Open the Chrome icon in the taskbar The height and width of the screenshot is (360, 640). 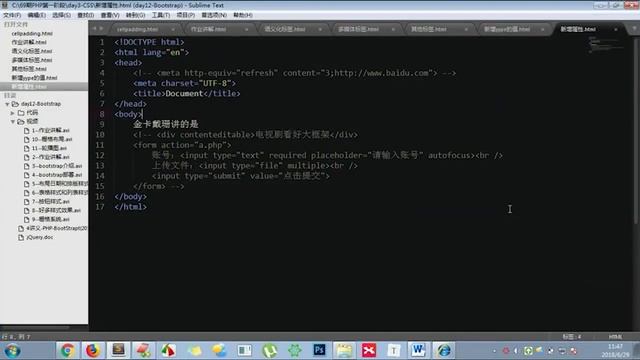click(68, 350)
